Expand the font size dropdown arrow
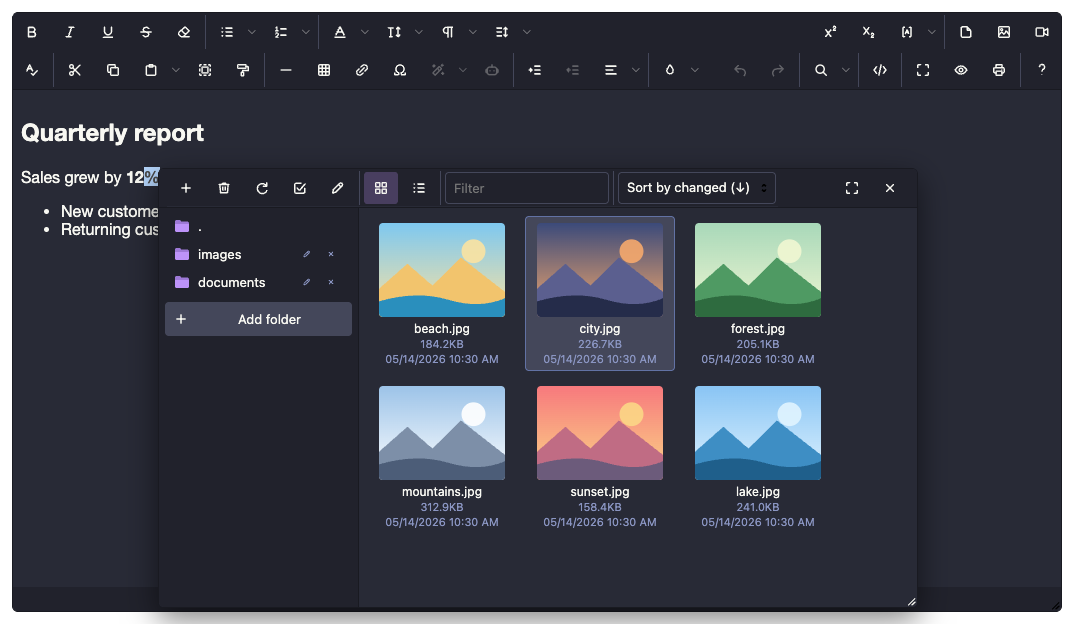 point(419,32)
